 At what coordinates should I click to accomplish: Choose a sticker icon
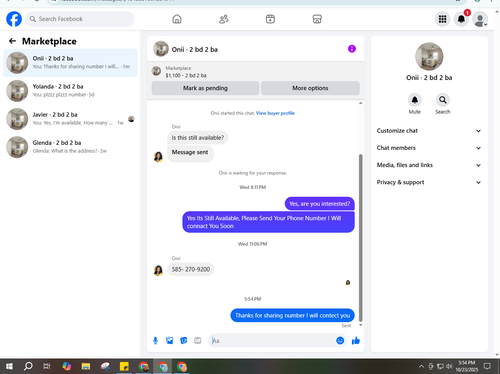pyautogui.click(x=184, y=341)
